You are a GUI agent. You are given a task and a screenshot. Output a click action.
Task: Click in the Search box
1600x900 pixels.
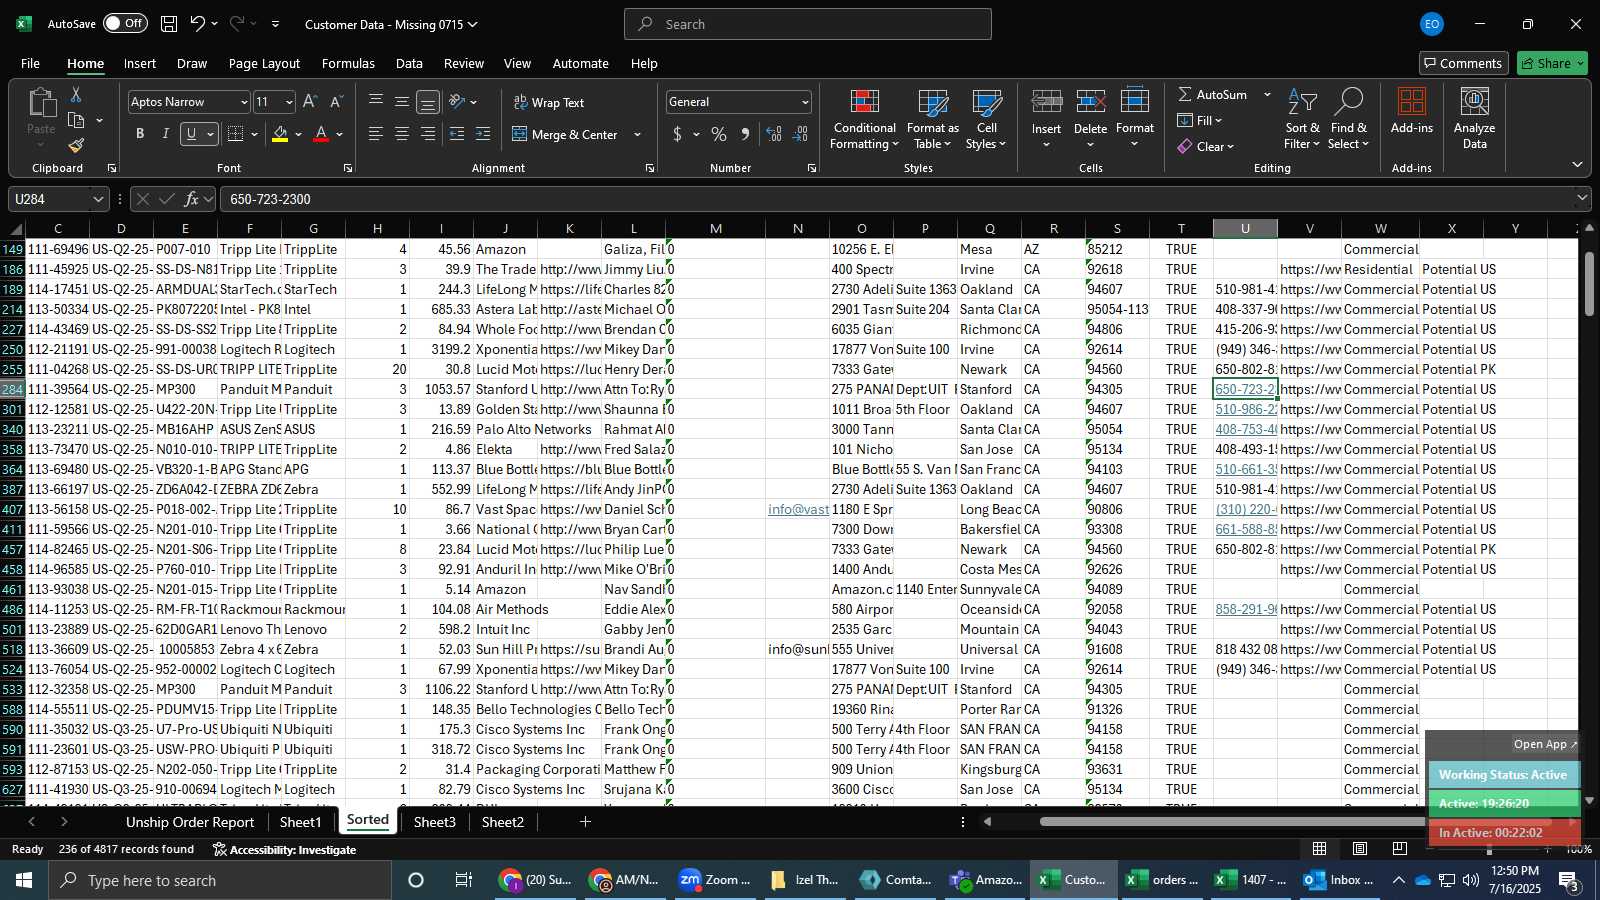click(x=808, y=24)
